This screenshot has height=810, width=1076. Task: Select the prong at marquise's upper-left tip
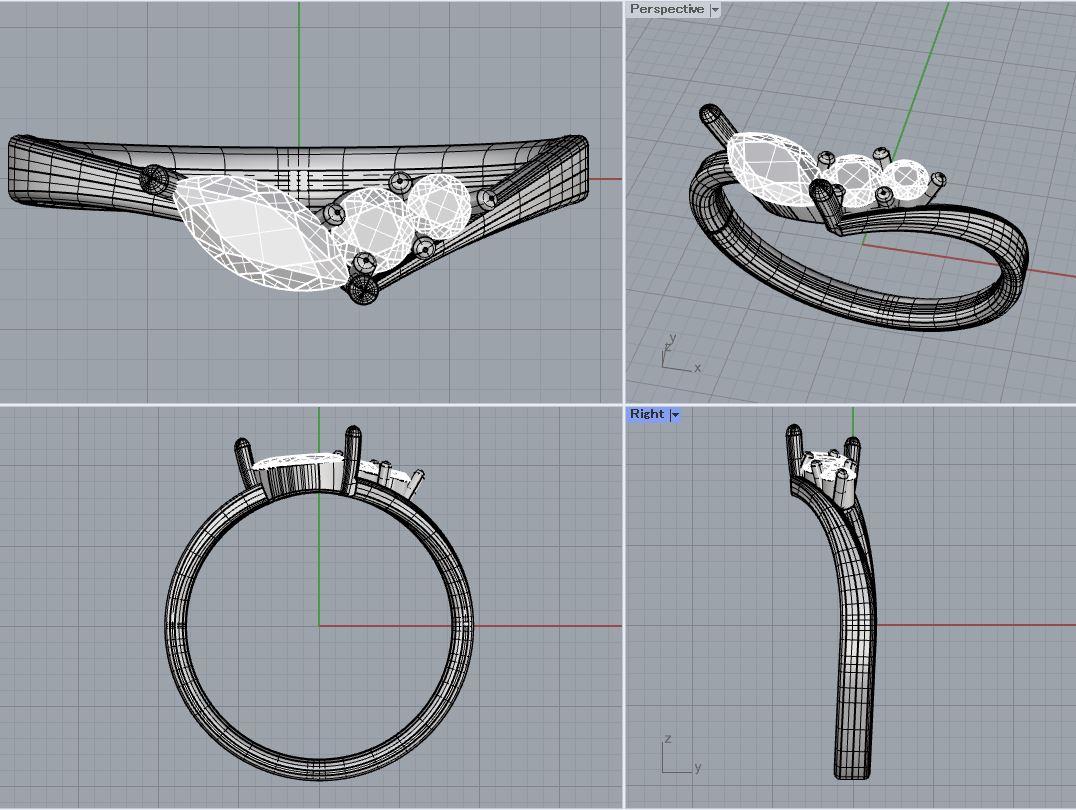point(154,180)
